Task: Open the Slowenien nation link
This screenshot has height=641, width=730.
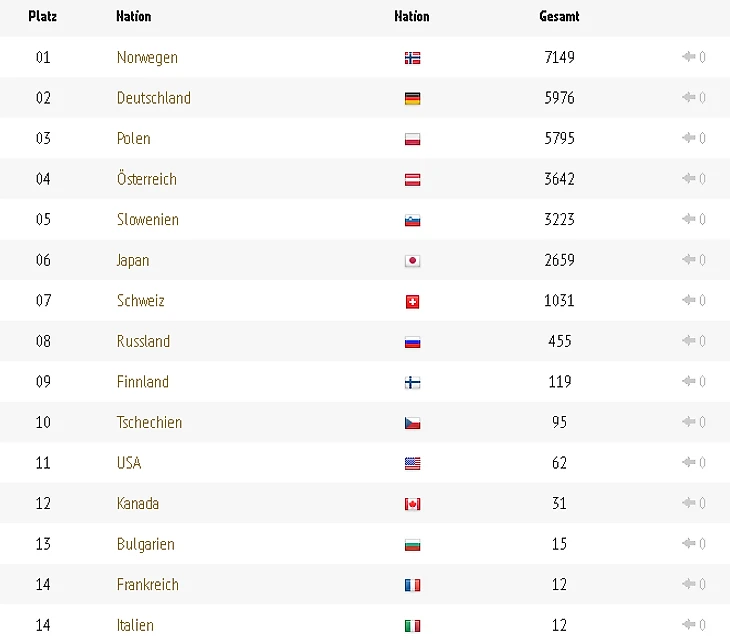Action: 147,219
